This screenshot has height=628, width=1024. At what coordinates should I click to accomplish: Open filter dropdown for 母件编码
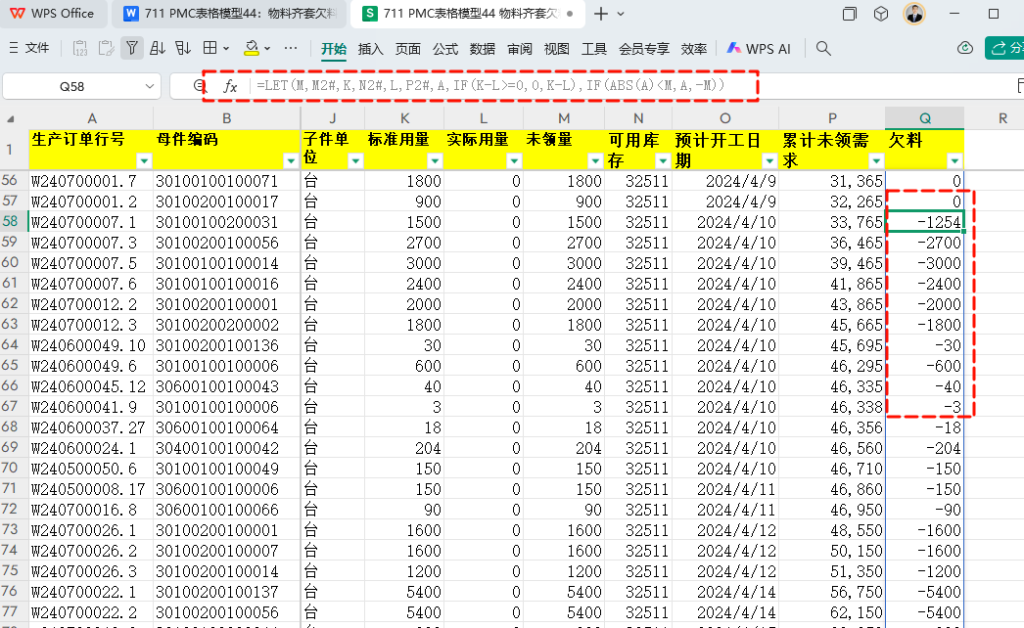(x=291, y=161)
